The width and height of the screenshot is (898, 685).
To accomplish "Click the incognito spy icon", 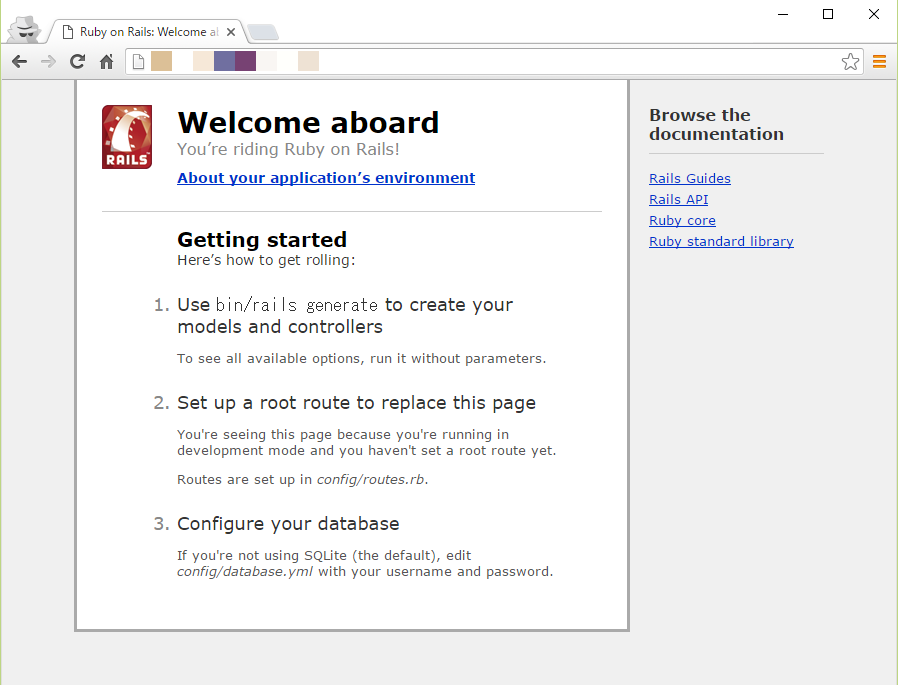I will [25, 29].
